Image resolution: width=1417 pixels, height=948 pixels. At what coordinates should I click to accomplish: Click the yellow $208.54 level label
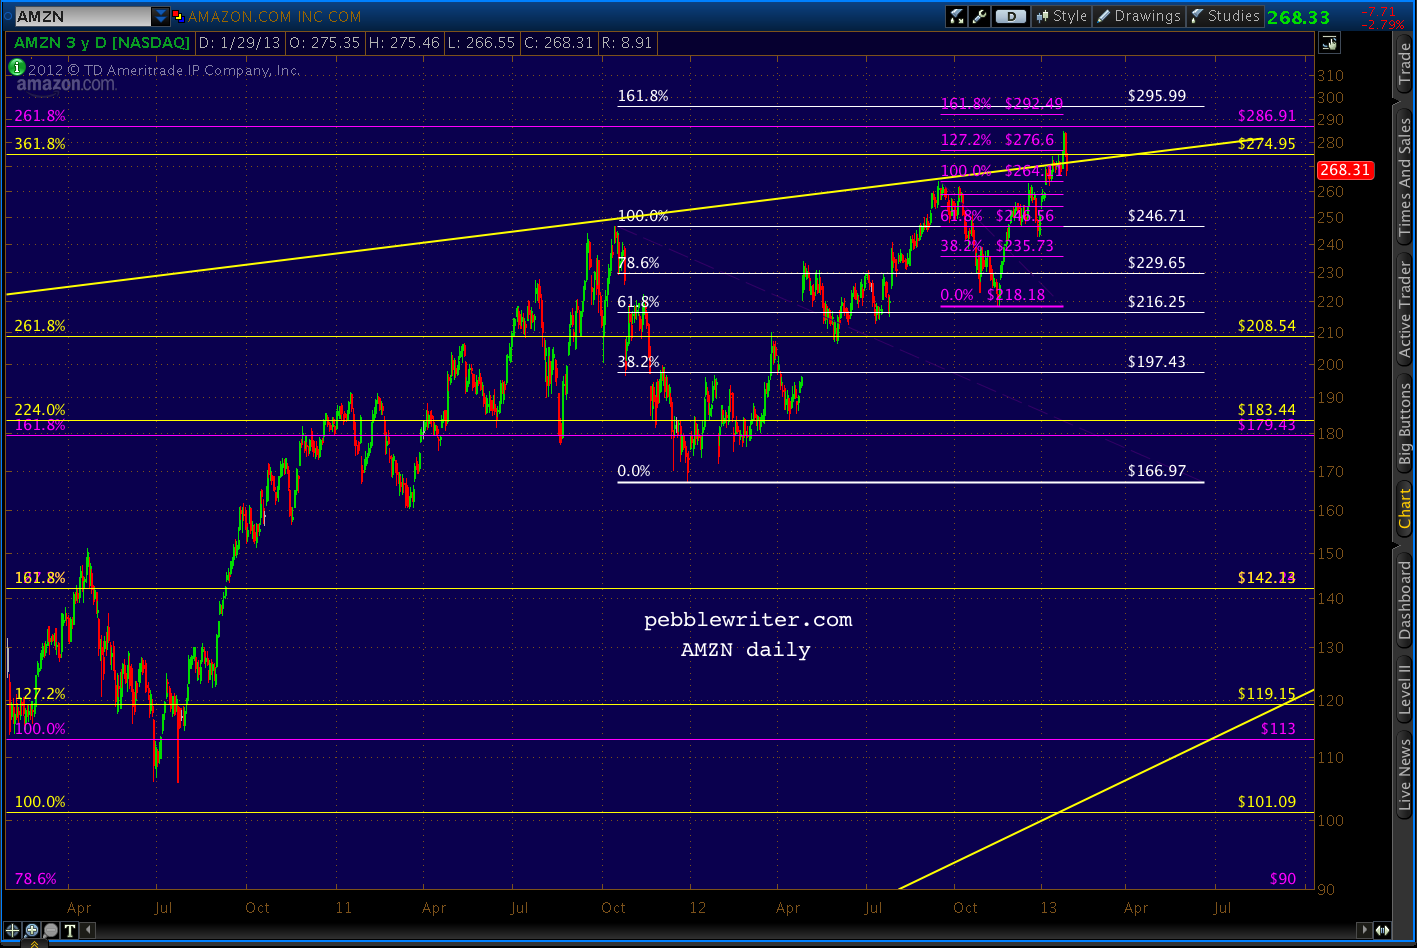(1267, 326)
